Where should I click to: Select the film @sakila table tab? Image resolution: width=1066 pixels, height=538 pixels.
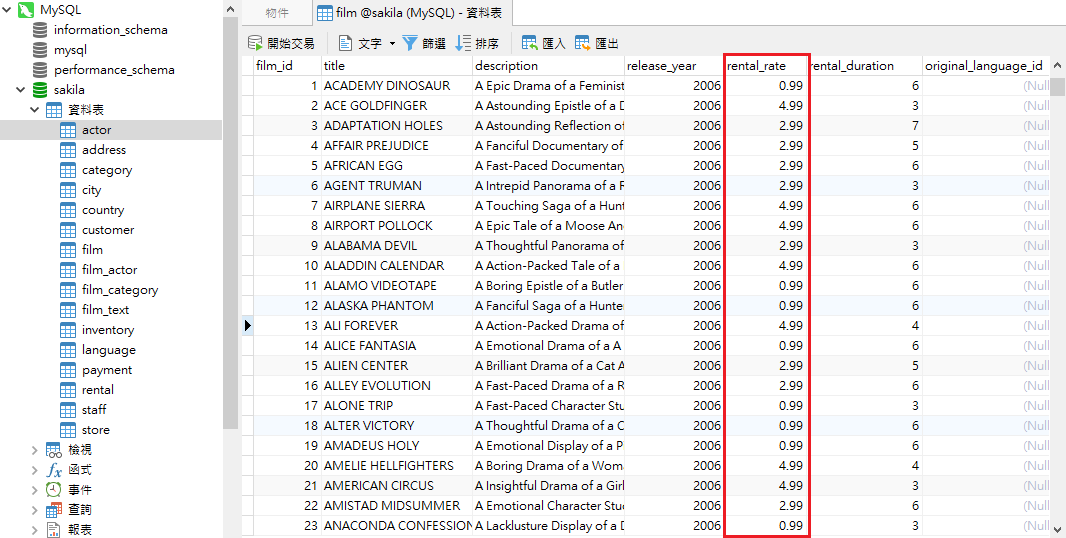click(410, 13)
